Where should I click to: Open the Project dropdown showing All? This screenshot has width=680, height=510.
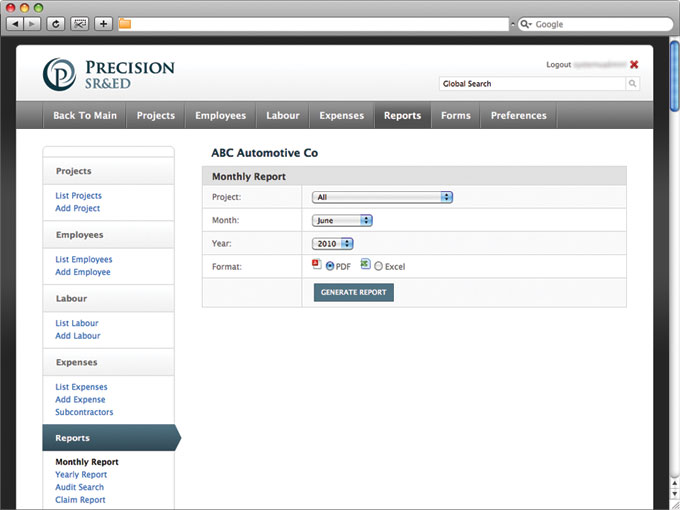point(382,197)
